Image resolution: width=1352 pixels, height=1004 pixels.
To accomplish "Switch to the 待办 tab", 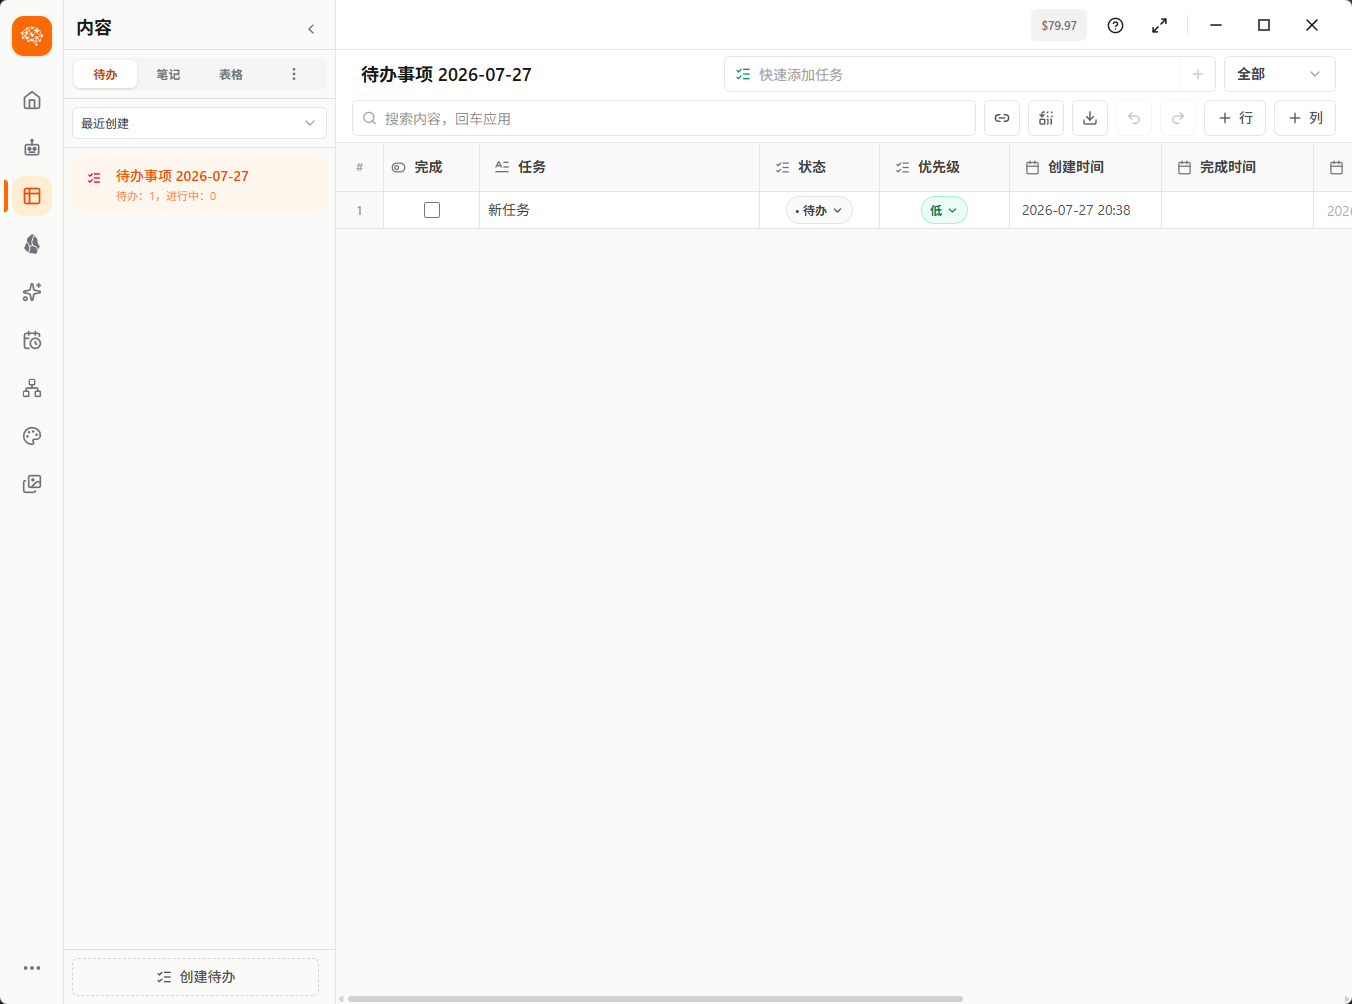I will click(105, 74).
